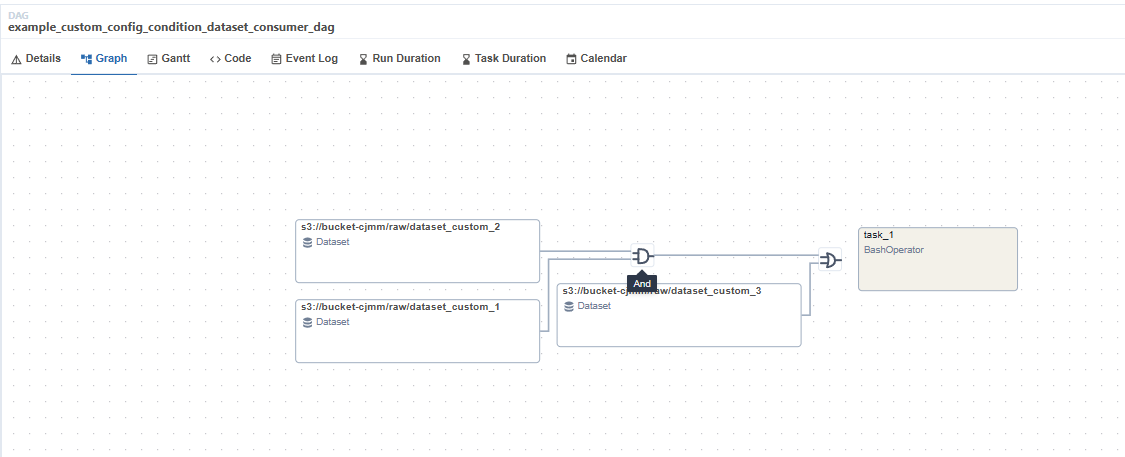Image resolution: width=1125 pixels, height=457 pixels.
Task: Select the s3 dataset_custom_3 node title
Action: tap(662, 291)
